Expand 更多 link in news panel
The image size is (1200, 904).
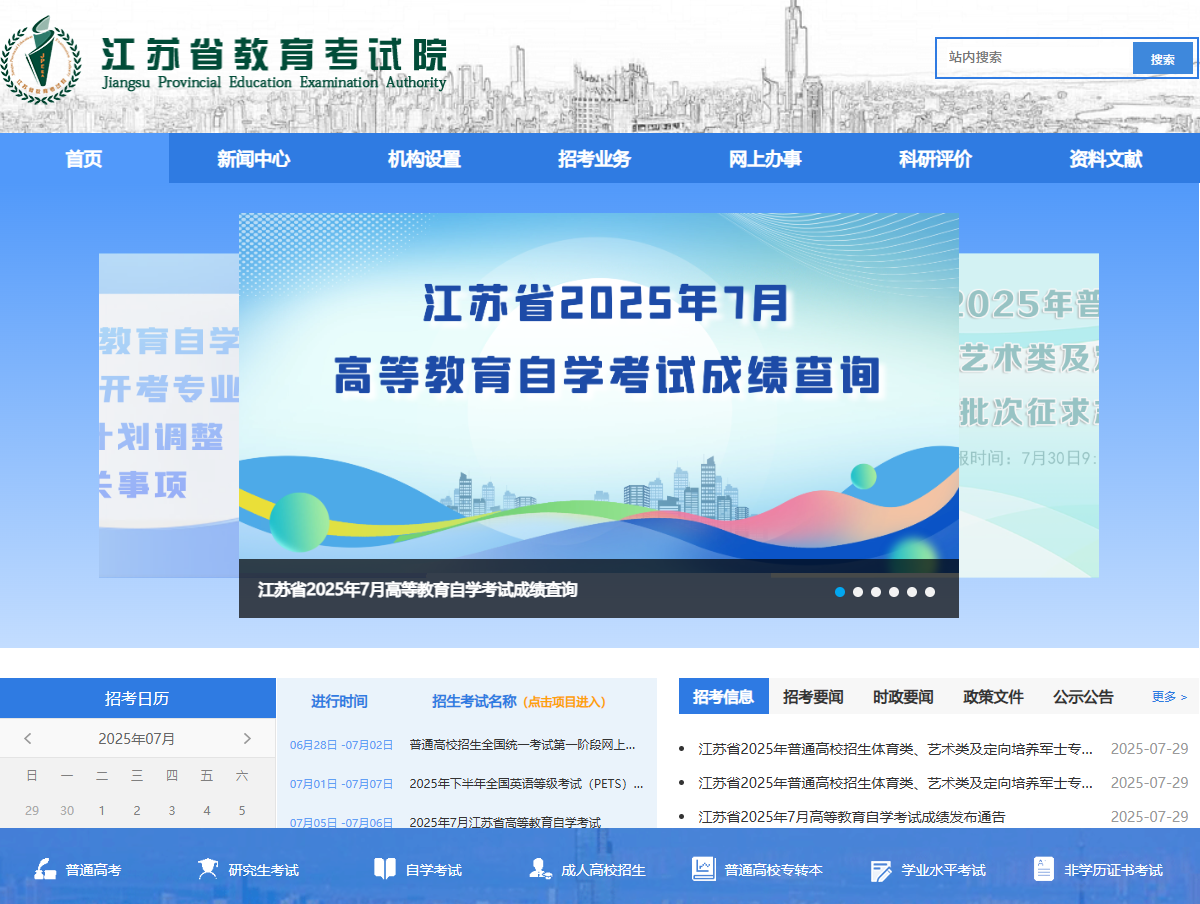pos(1169,697)
